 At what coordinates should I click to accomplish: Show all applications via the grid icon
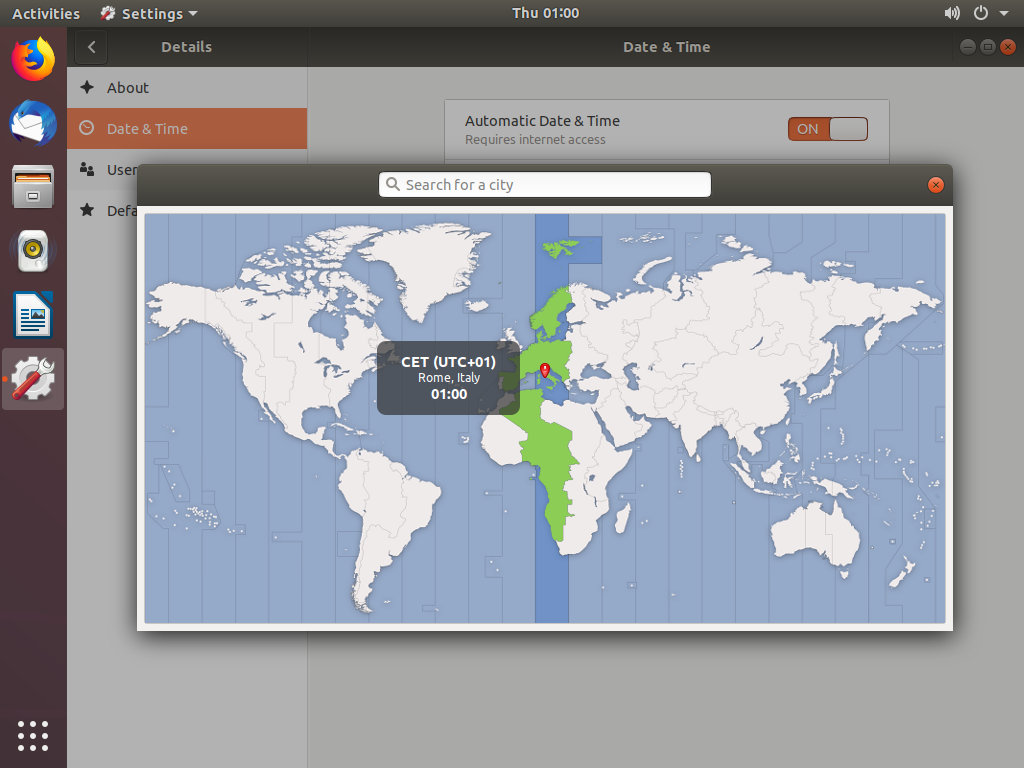(x=33, y=736)
